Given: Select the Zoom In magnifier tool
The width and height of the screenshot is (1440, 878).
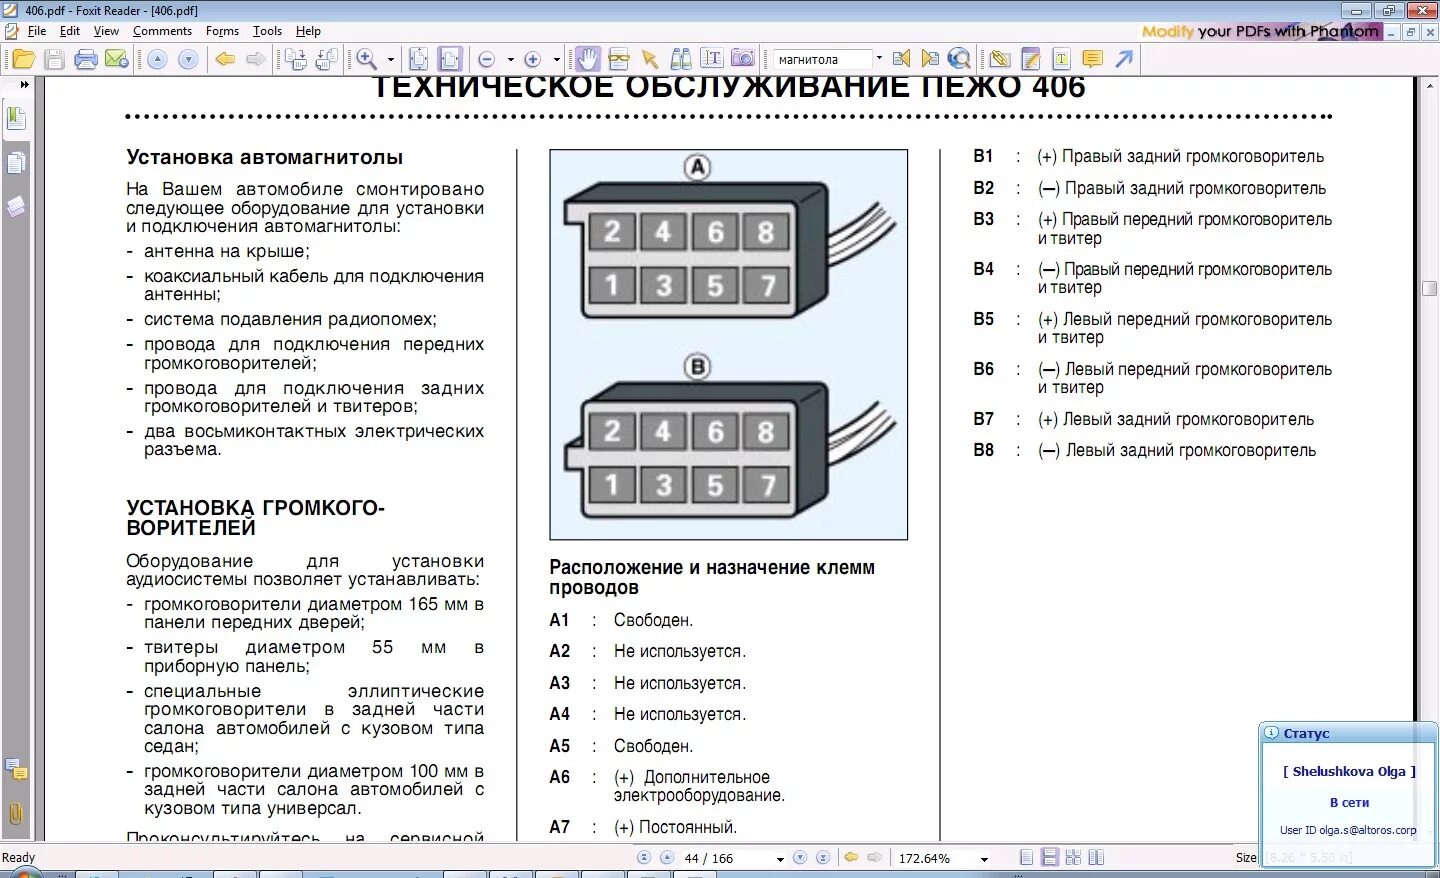Looking at the screenshot, I should 367,59.
